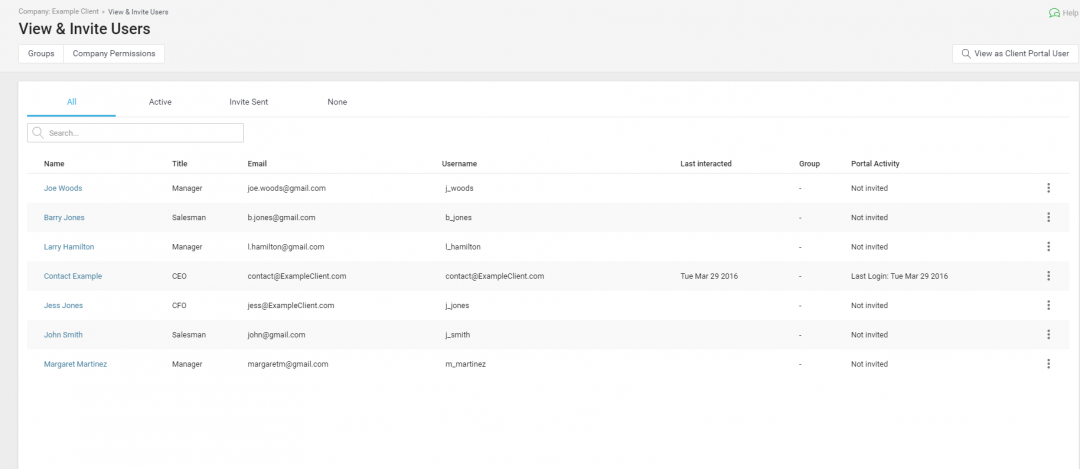Open the Larry Hamilton user link
This screenshot has width=1080, height=469.
tap(69, 247)
